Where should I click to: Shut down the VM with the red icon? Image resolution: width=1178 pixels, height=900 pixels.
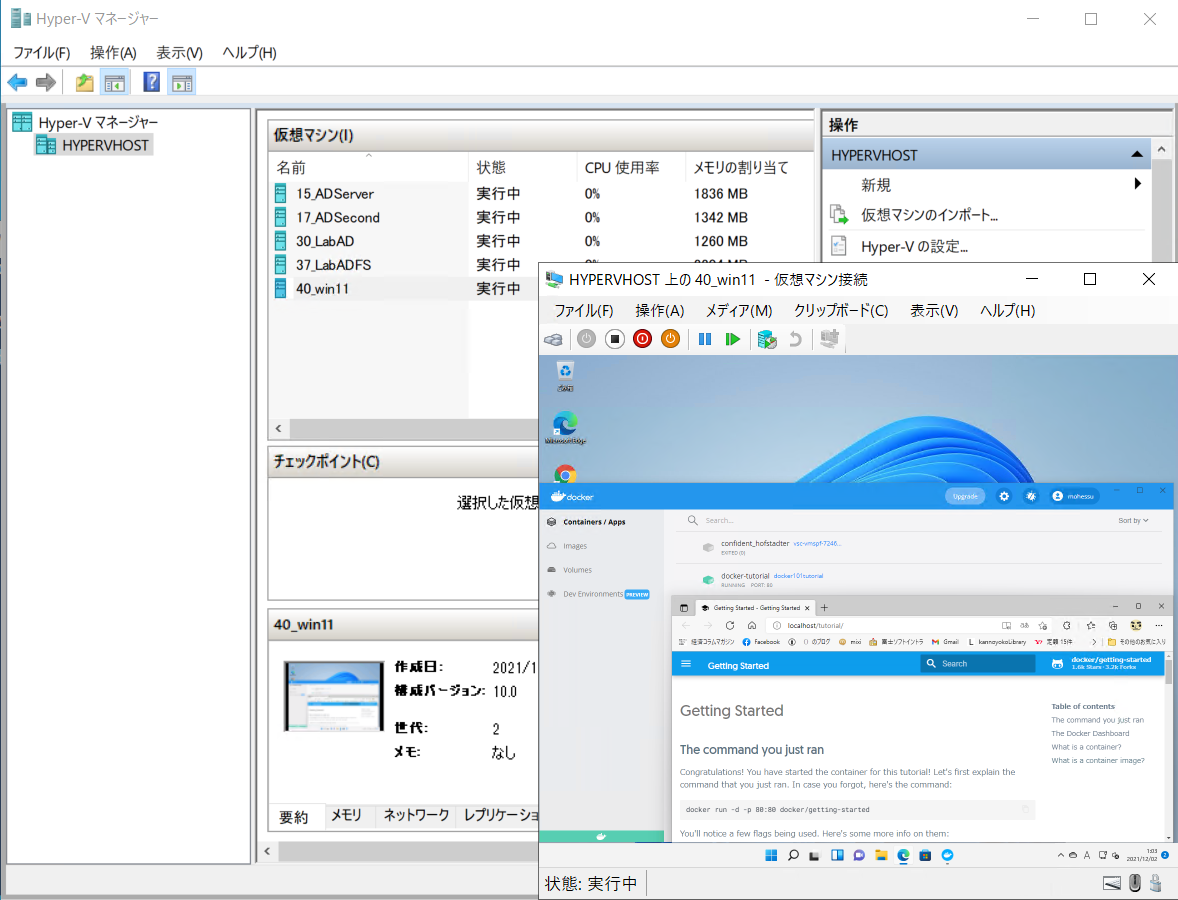(642, 339)
